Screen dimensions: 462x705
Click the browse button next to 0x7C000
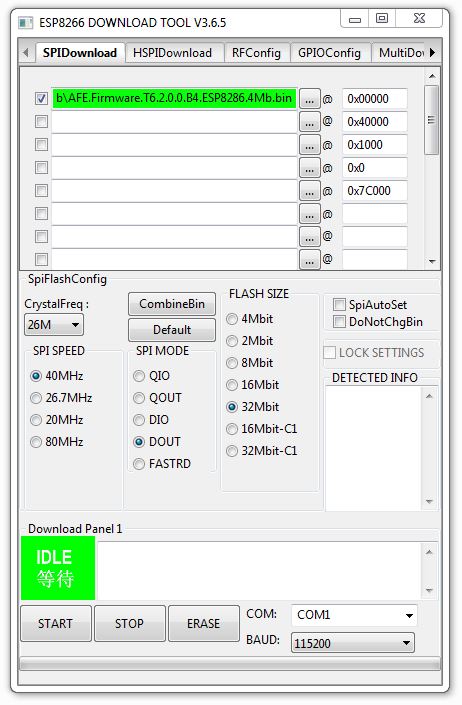click(310, 191)
